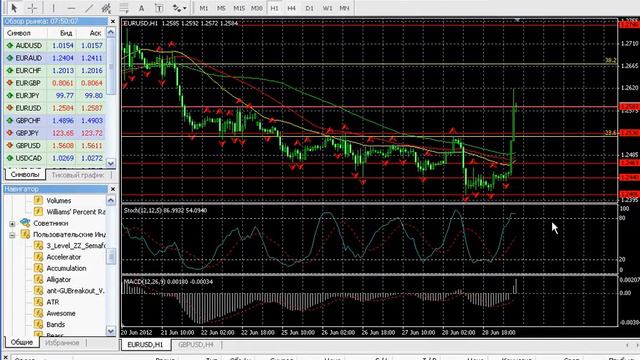Switch Navigator to the 'Избранное' tab

62,342
